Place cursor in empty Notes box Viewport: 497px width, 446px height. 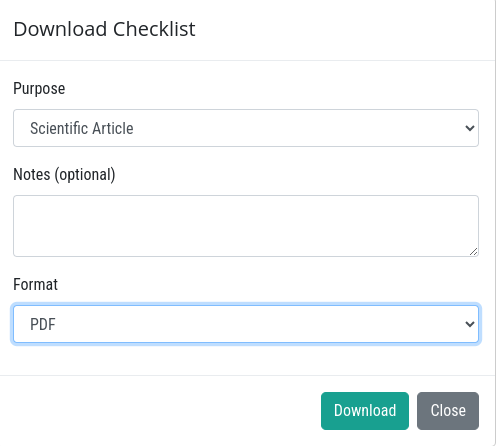pos(246,226)
